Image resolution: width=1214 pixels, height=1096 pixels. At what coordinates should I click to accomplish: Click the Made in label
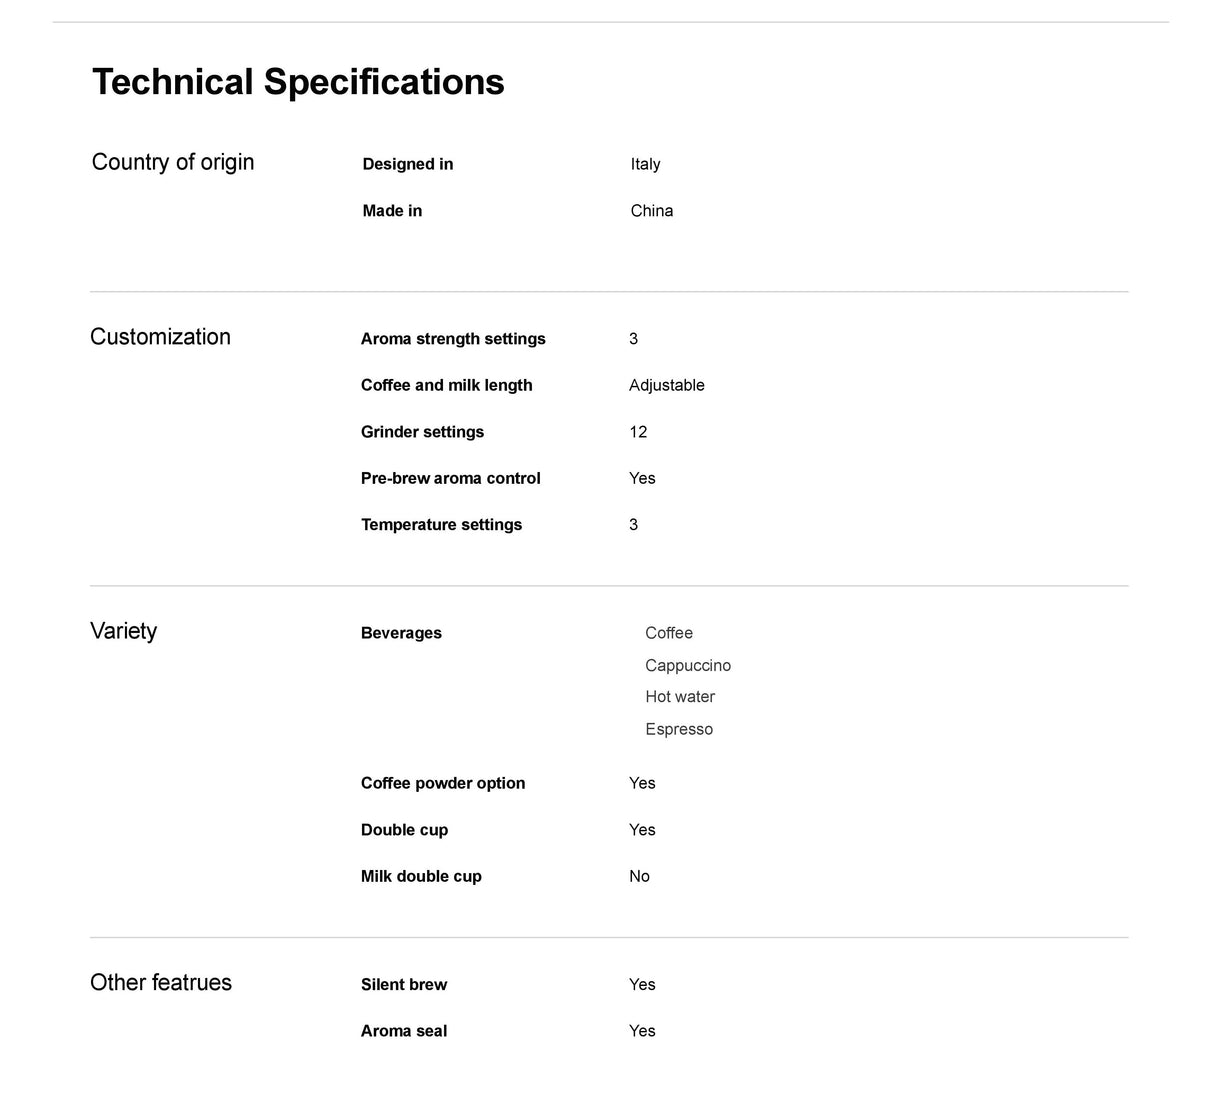[392, 211]
